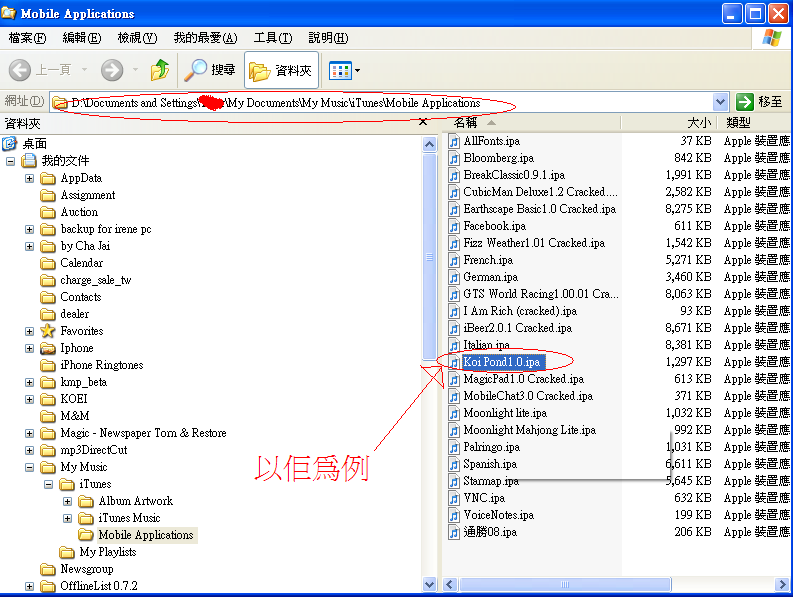793x597 pixels.
Task: Open the Views icon dropdown
Action: [x=345, y=70]
